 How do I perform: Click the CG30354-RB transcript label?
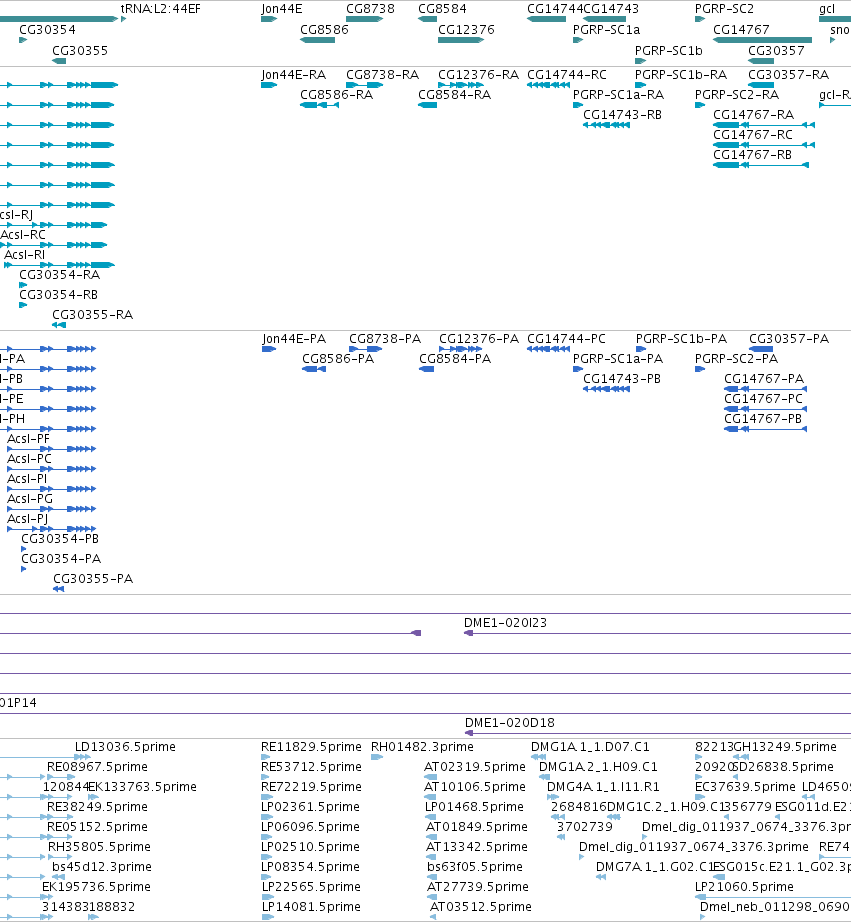[58, 295]
